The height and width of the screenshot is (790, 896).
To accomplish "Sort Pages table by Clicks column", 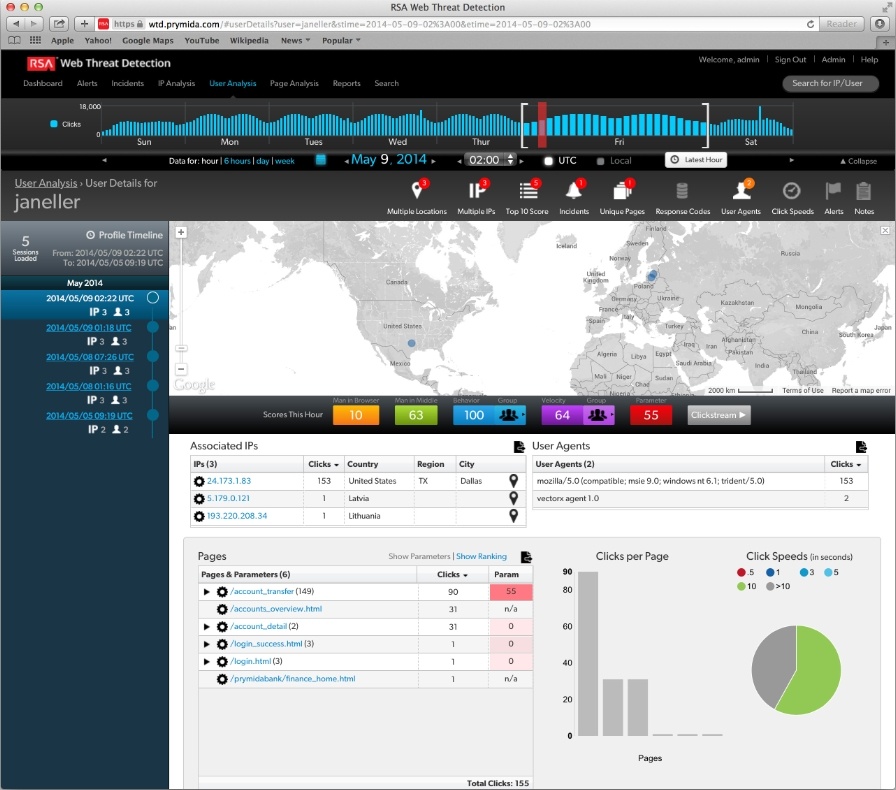I will (x=453, y=574).
